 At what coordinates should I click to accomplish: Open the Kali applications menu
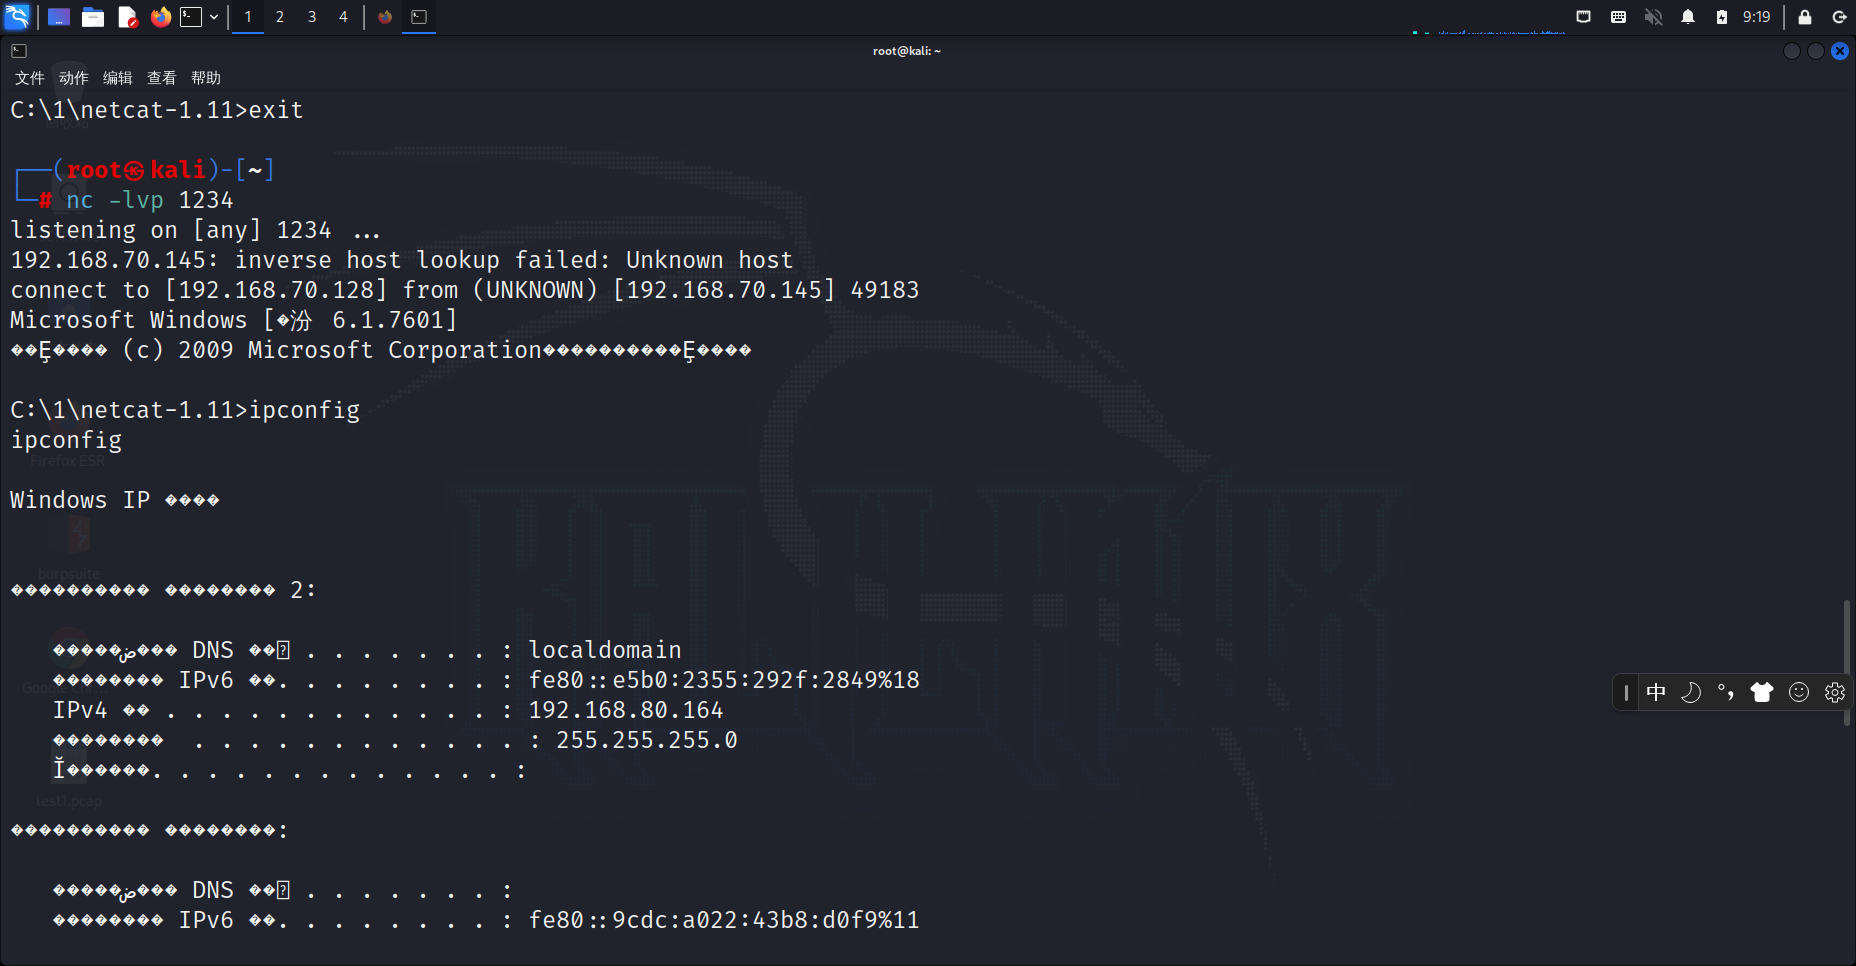(x=18, y=17)
